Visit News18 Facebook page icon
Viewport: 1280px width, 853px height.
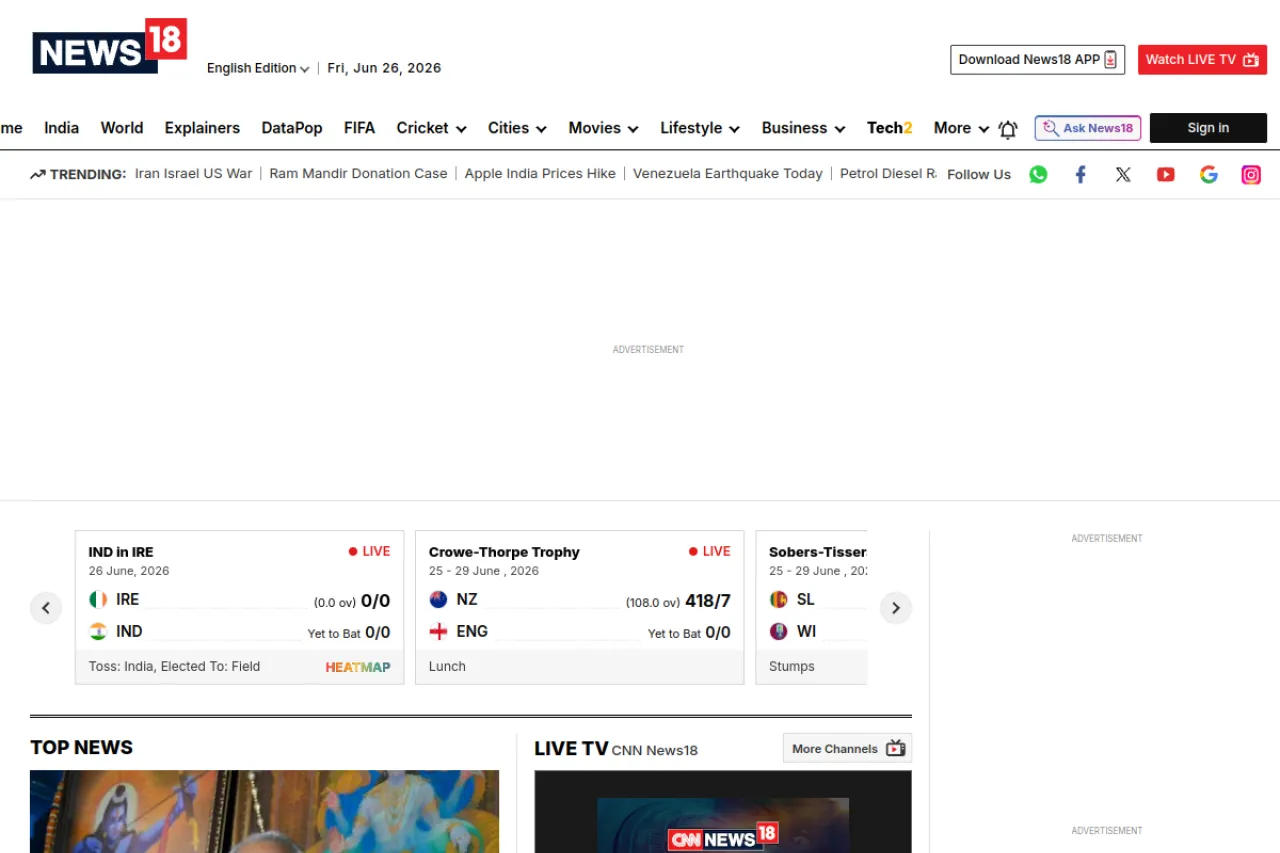pos(1081,174)
